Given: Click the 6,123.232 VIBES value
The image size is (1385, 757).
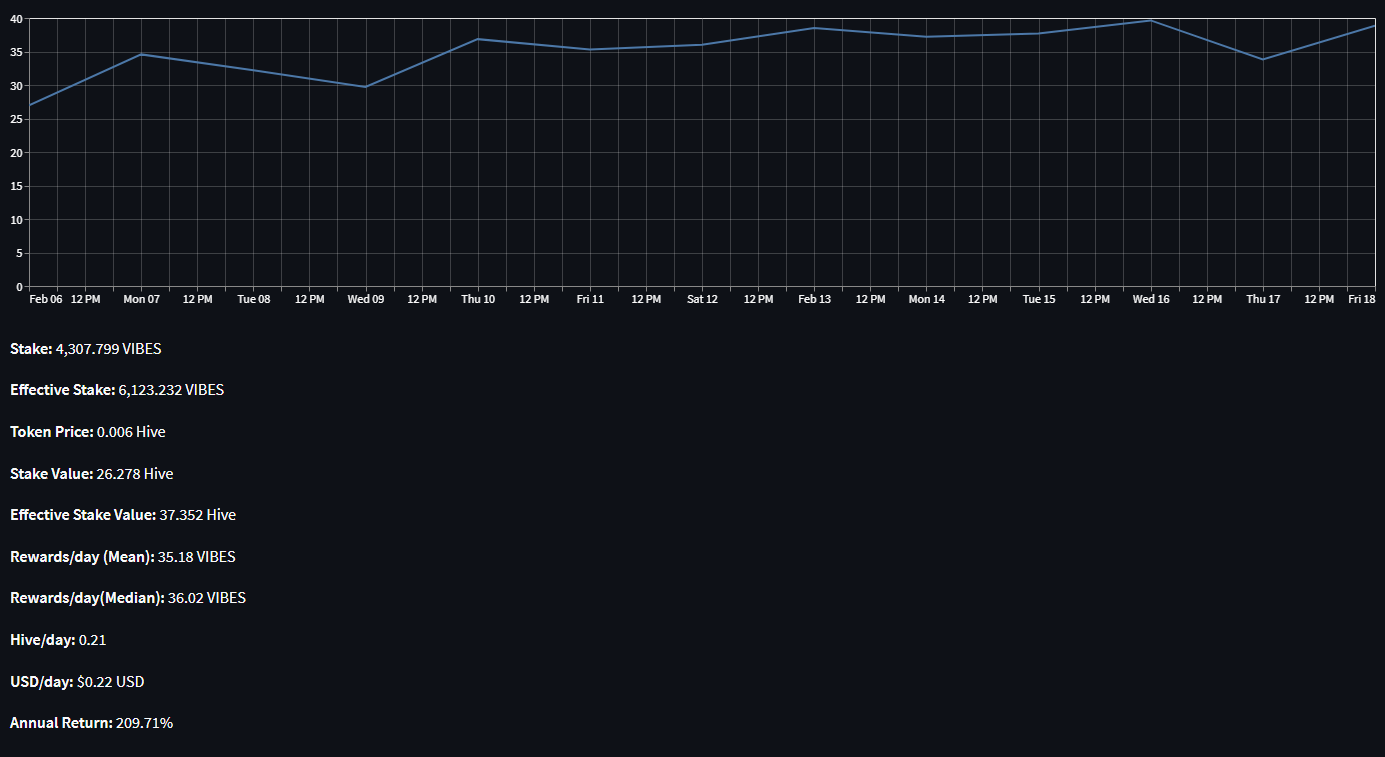Looking at the screenshot, I should [171, 390].
